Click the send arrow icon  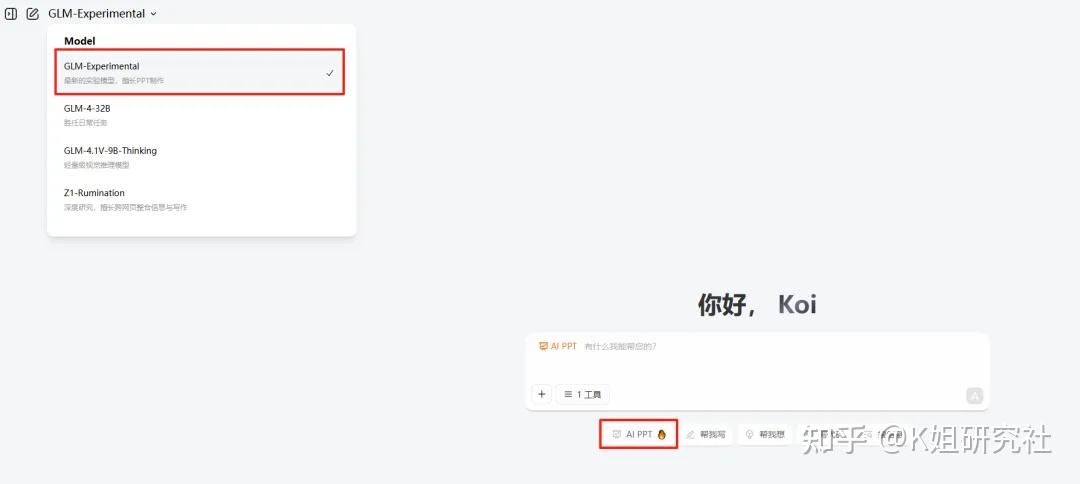[974, 395]
